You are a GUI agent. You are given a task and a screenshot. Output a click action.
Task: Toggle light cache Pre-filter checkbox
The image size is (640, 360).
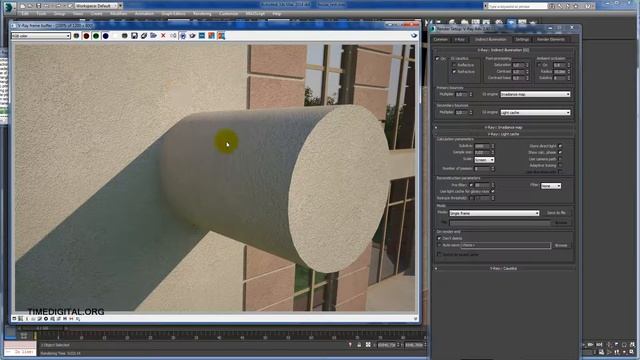click(471, 185)
